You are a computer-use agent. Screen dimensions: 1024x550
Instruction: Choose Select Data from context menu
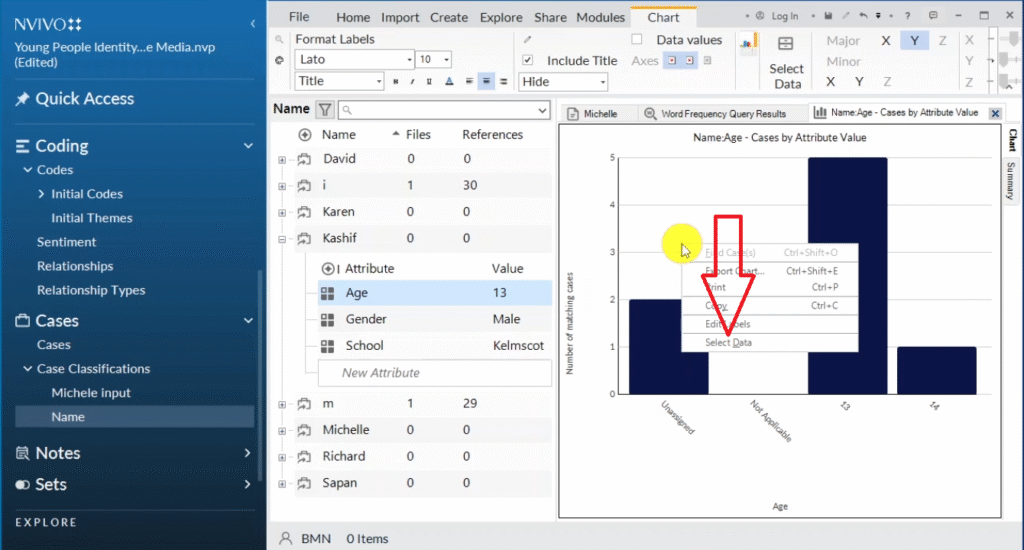tap(728, 343)
